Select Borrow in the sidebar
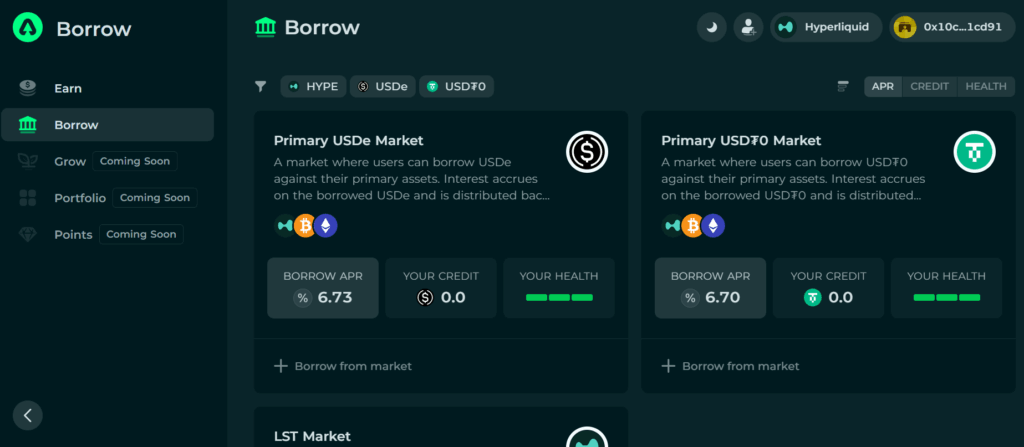 (107, 125)
